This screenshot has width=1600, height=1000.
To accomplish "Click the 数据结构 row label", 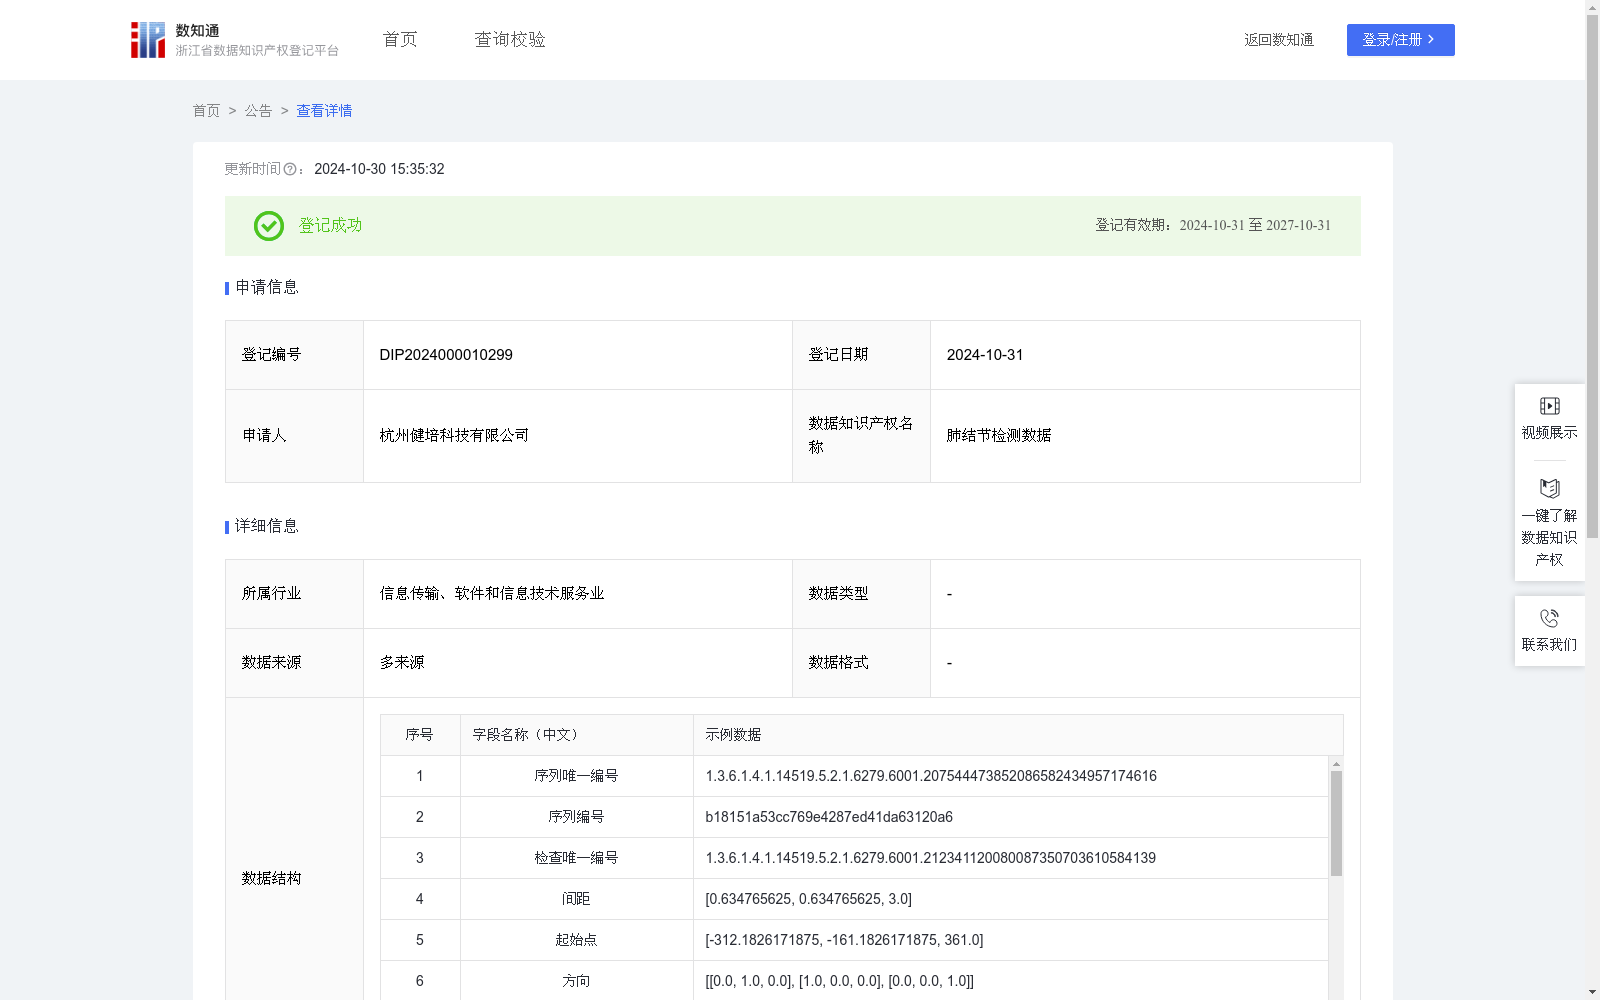I will pyautogui.click(x=271, y=878).
